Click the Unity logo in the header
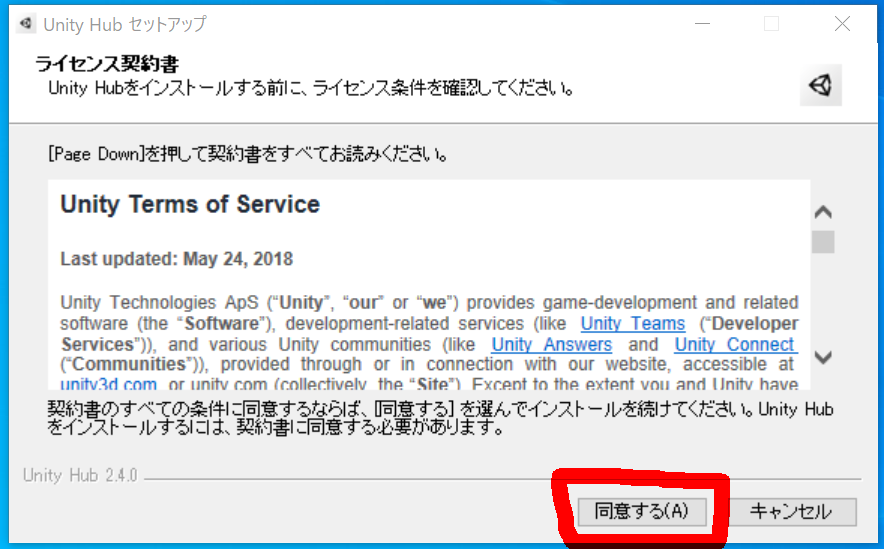The width and height of the screenshot is (884, 549). 821,85
